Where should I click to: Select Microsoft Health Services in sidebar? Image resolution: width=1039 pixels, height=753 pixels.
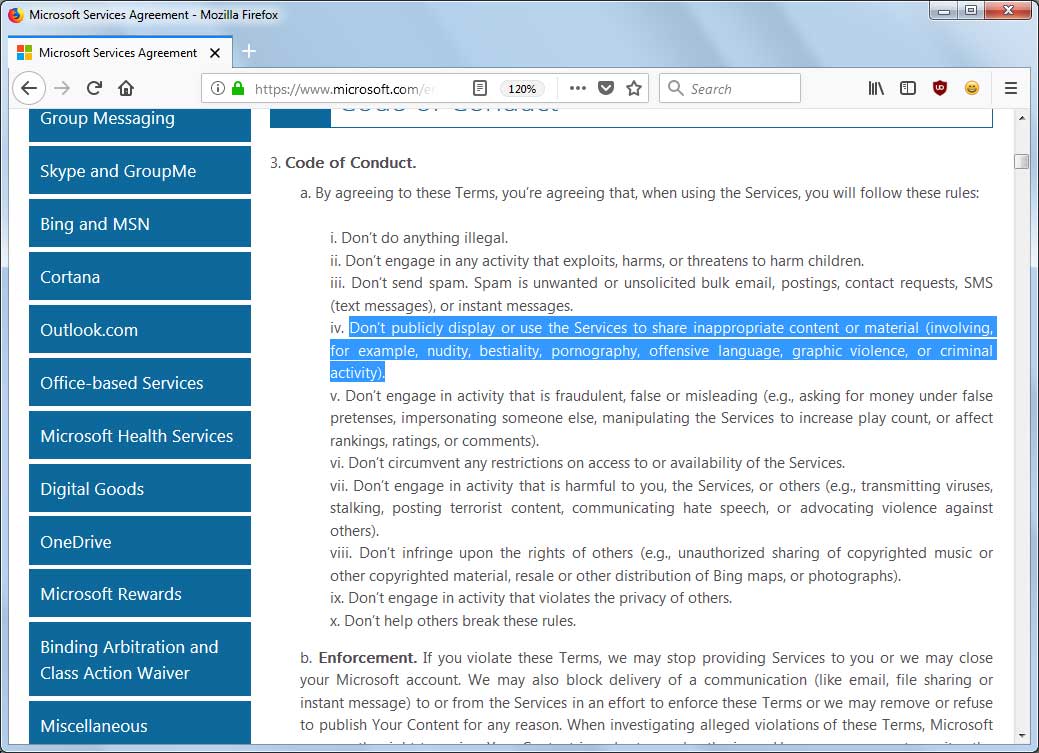coord(140,435)
